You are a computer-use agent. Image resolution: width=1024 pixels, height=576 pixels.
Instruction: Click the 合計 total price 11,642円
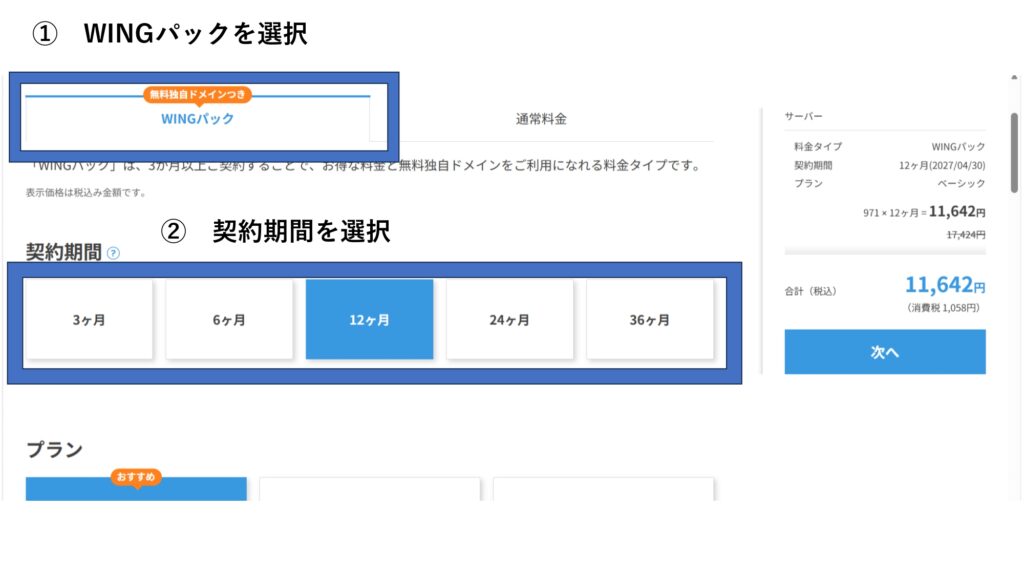point(944,285)
